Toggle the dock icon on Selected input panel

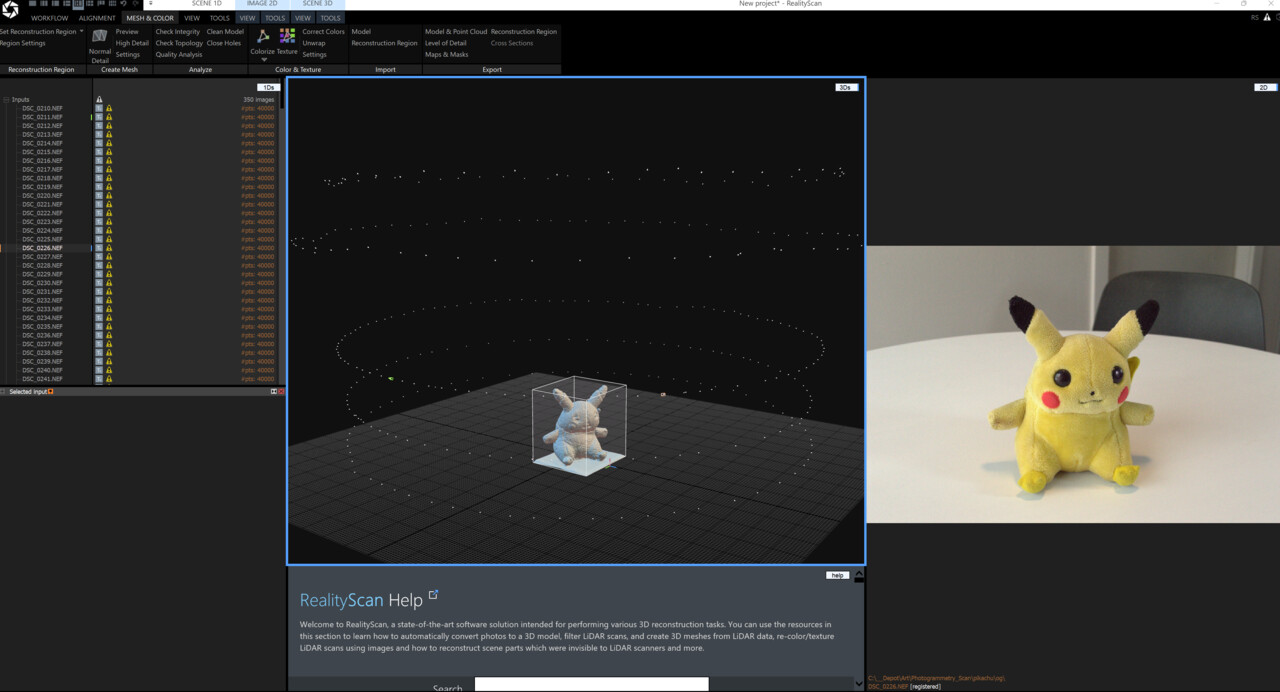click(x=273, y=392)
